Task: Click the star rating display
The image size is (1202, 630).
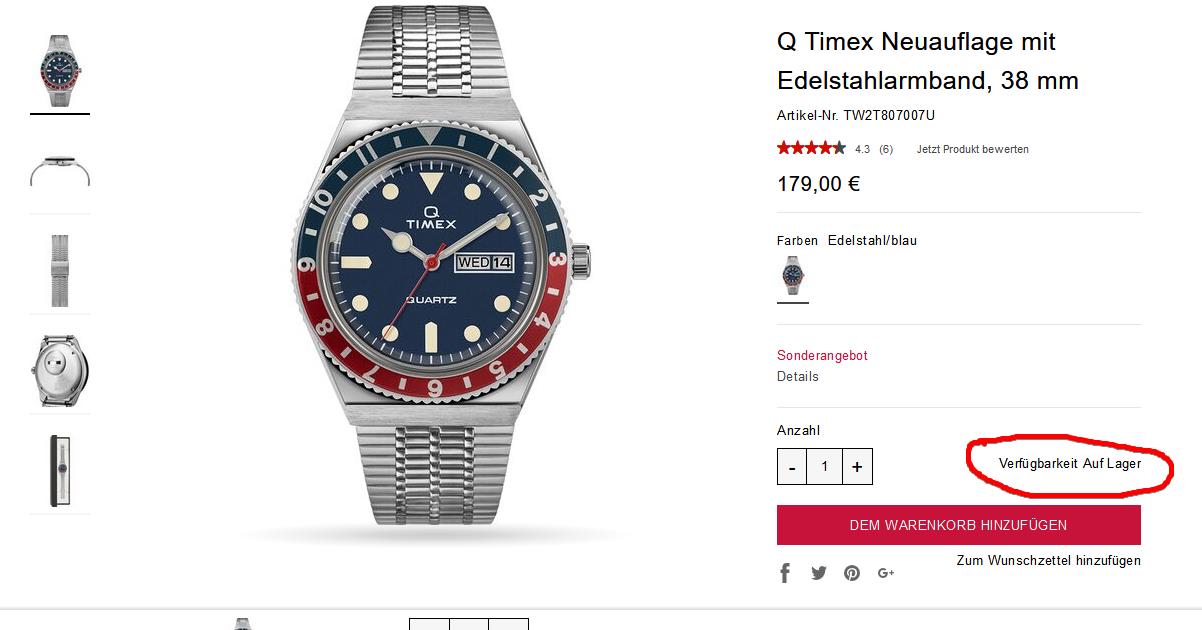Action: [x=811, y=149]
